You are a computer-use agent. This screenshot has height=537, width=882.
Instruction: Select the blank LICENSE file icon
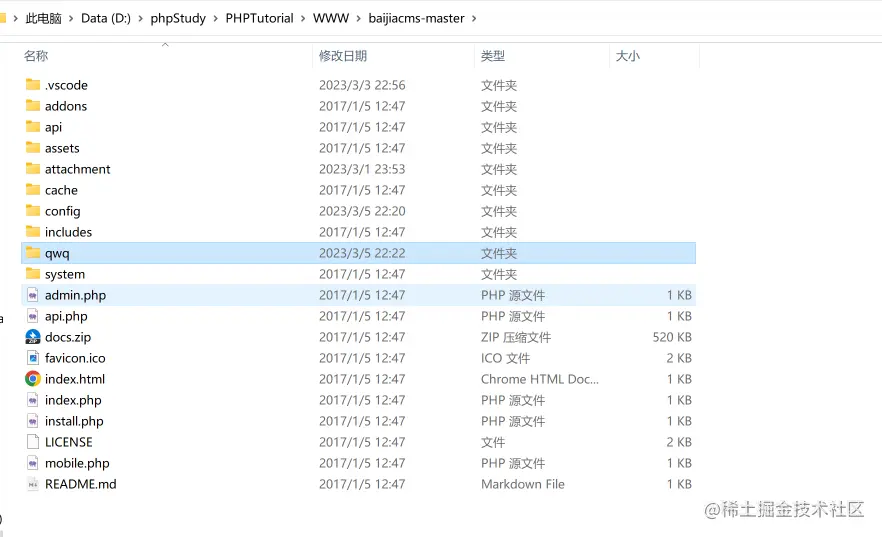[x=33, y=442]
